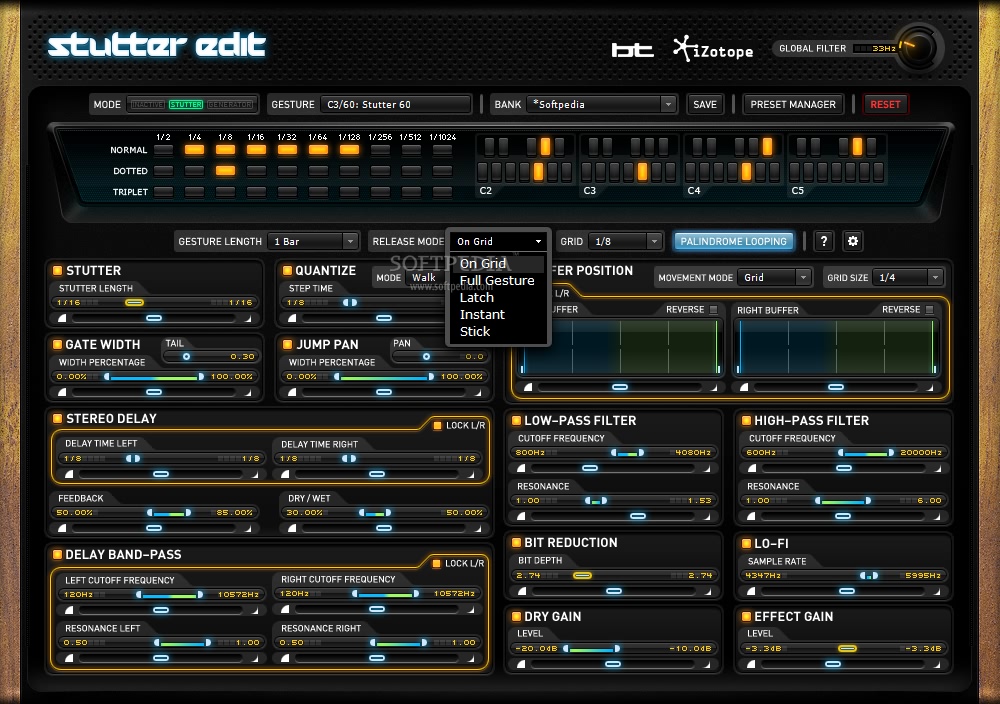
Task: Toggle the Lo-Fi module power icon
Action: (x=746, y=543)
